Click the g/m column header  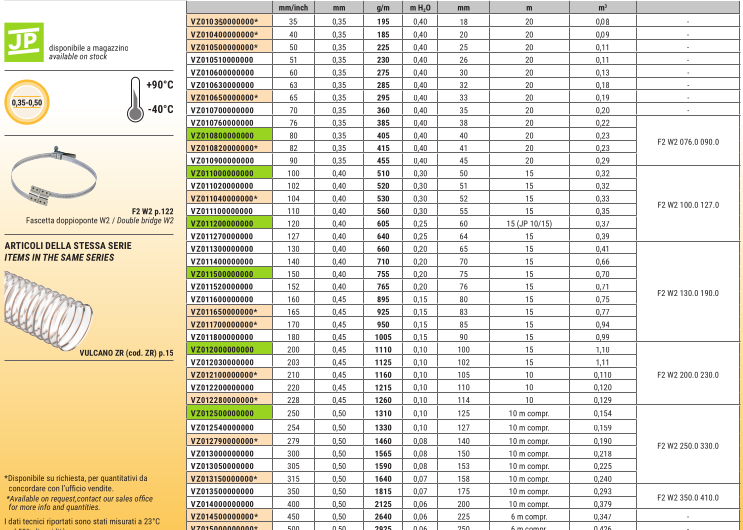pos(383,7)
